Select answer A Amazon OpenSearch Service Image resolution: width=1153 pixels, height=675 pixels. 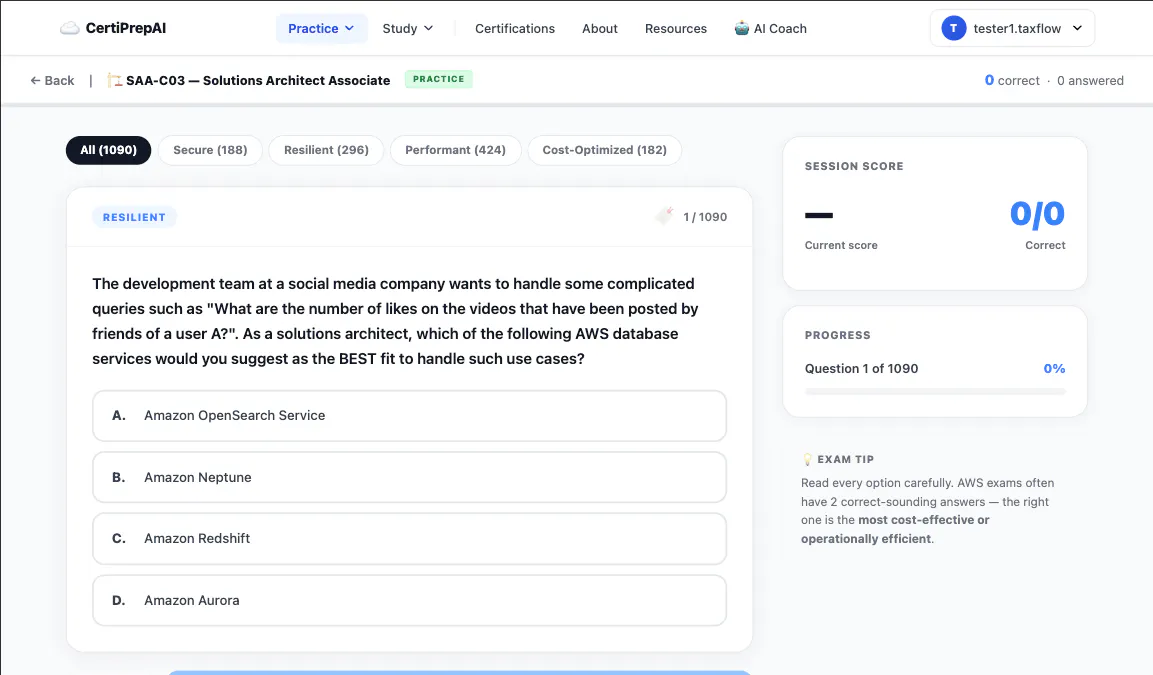click(410, 415)
